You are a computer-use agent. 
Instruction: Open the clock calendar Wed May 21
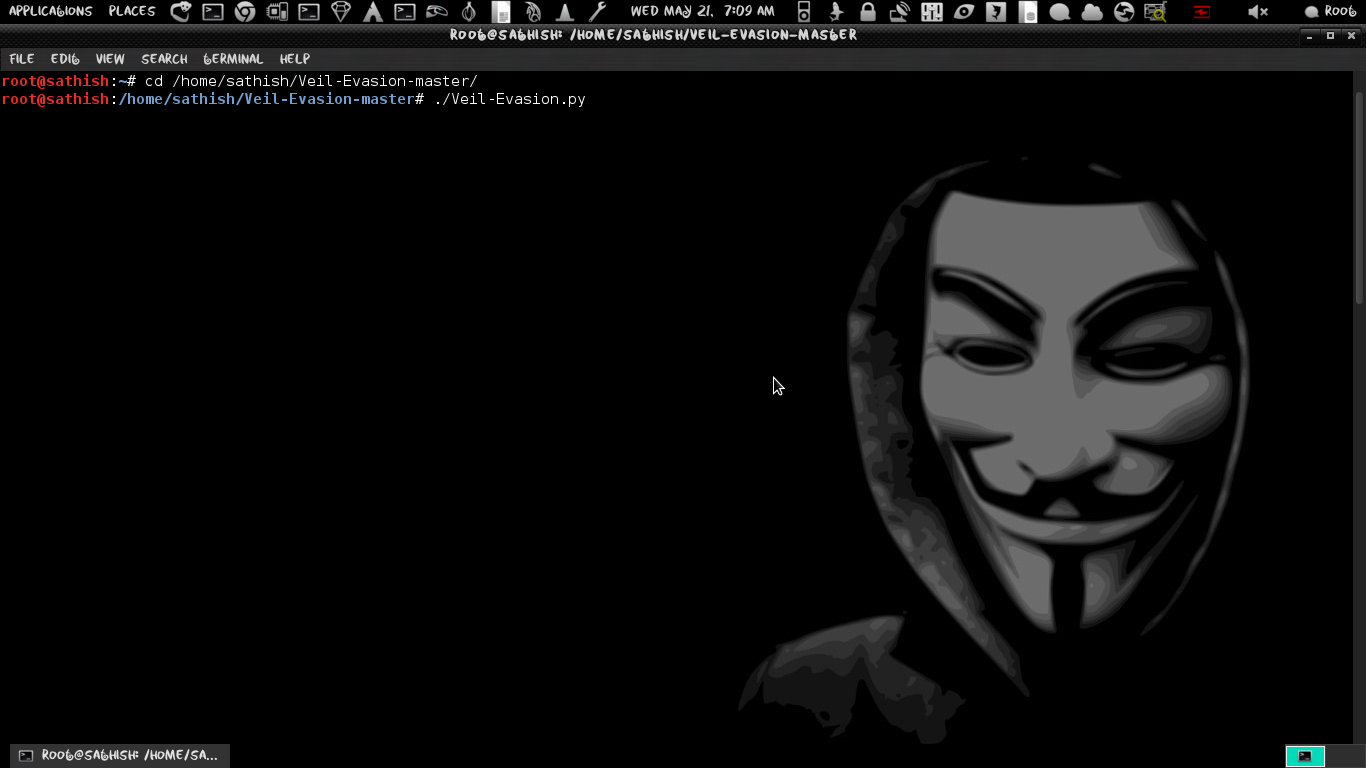(702, 11)
